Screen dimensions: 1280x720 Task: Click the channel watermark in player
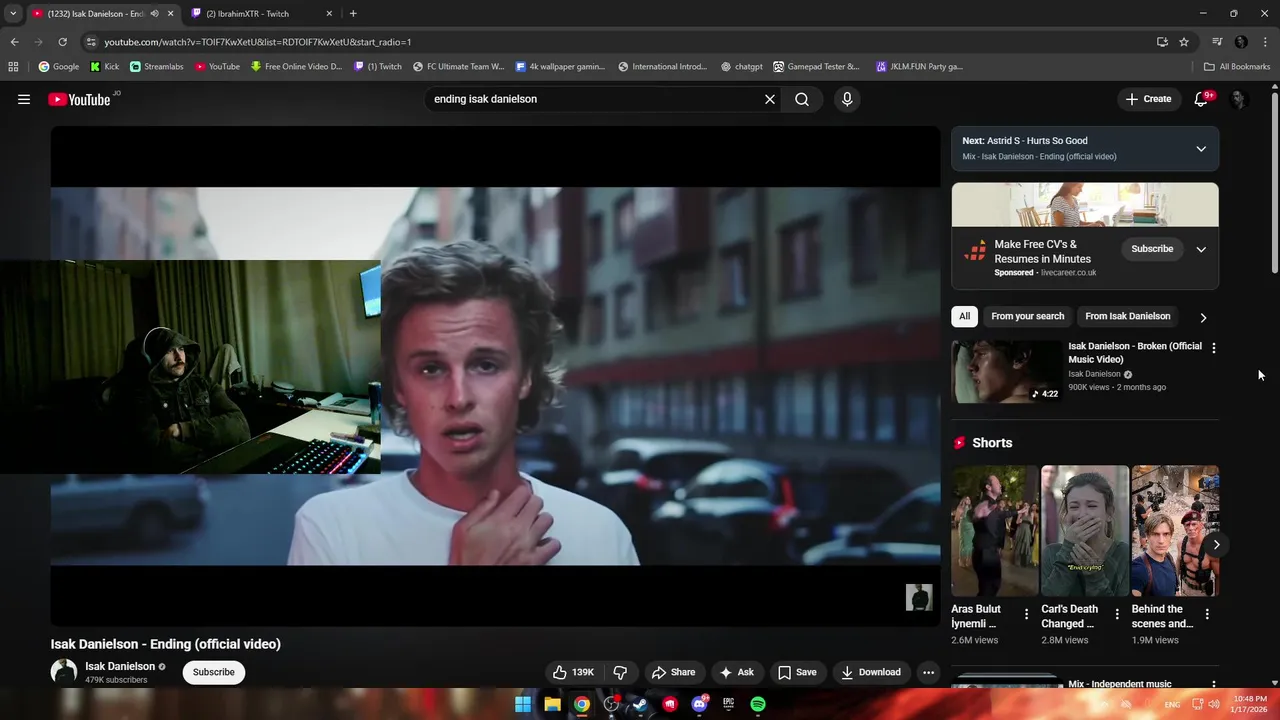coord(919,598)
